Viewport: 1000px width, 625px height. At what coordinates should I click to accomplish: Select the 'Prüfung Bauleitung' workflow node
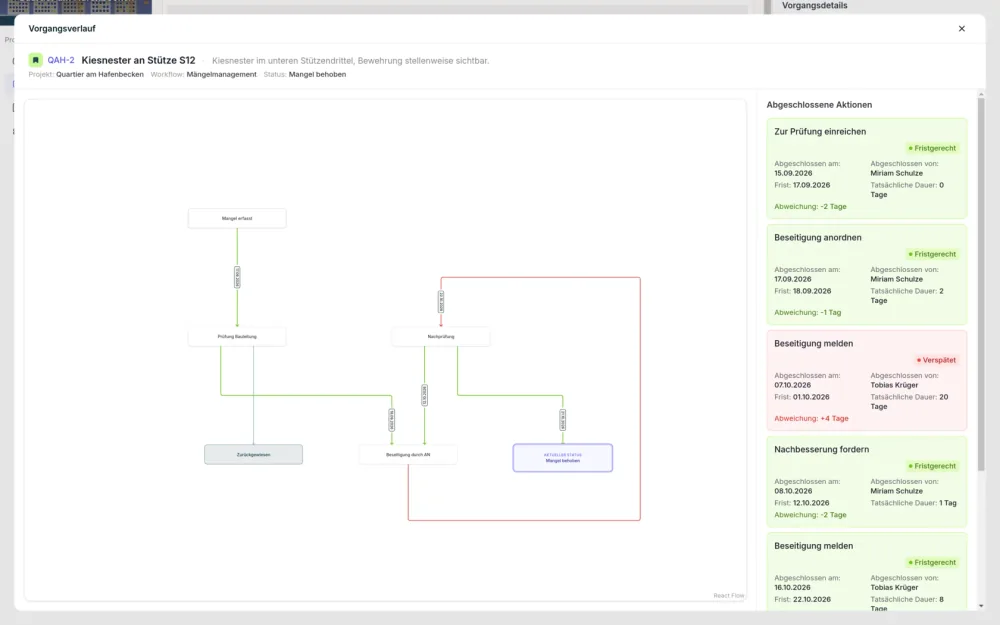237,337
